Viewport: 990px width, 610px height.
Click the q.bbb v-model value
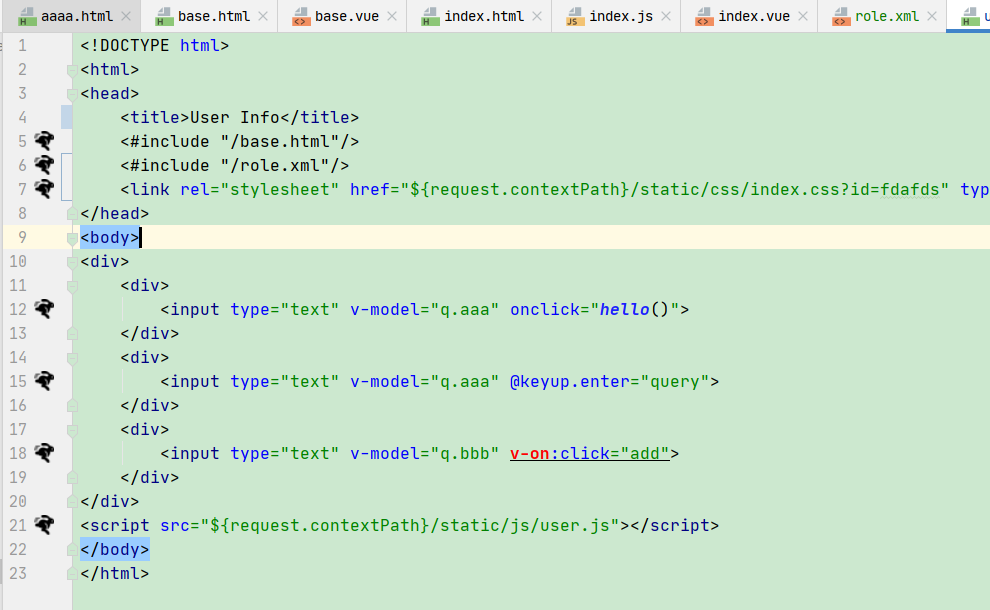(x=465, y=453)
